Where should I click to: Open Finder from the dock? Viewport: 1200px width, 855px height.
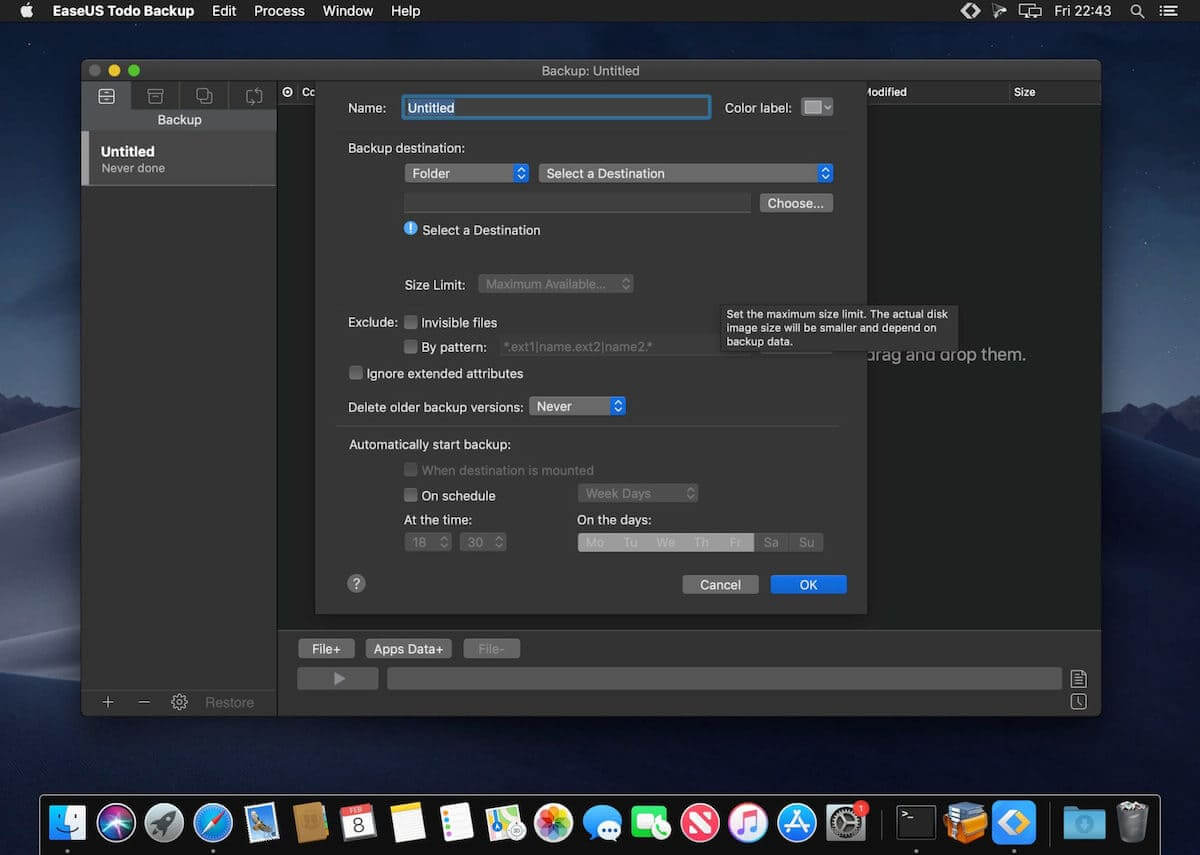68,822
